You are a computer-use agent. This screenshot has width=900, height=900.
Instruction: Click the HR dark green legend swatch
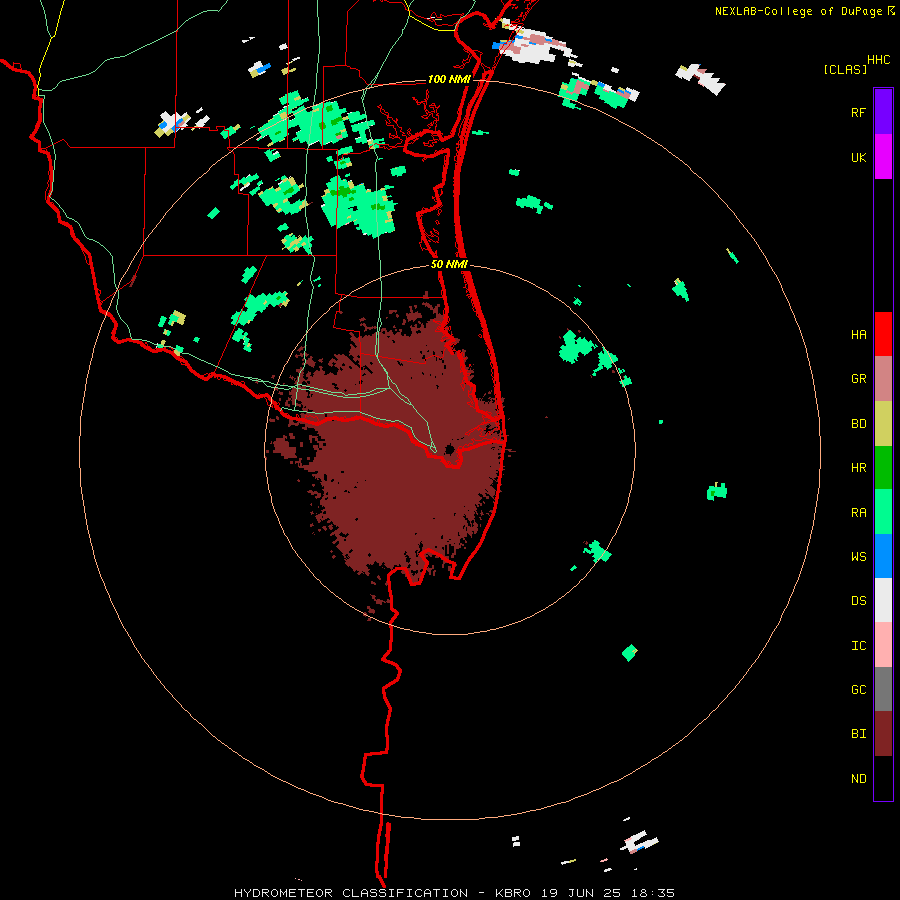883,468
